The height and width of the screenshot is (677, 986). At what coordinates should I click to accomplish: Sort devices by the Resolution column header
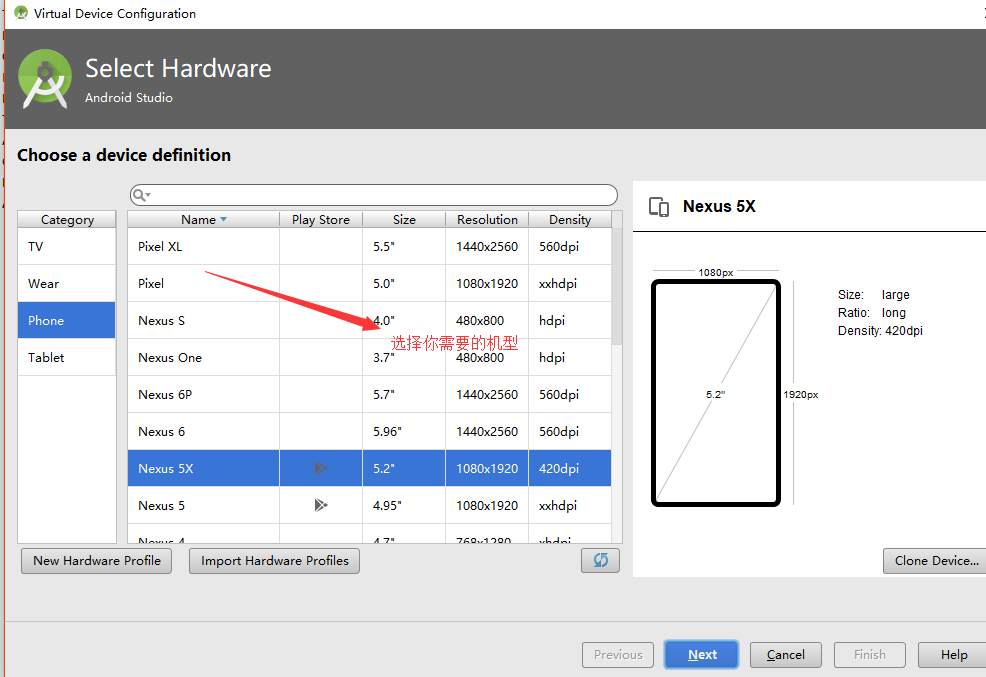pyautogui.click(x=487, y=219)
